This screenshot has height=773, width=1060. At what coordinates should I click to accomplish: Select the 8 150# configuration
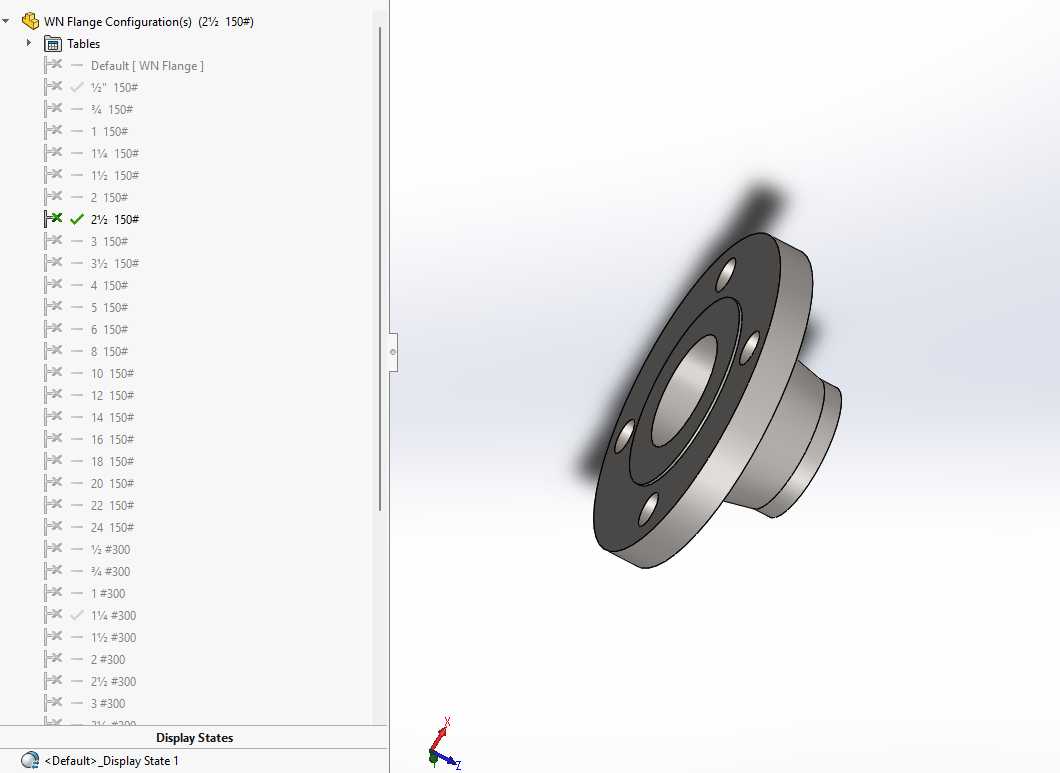click(110, 351)
